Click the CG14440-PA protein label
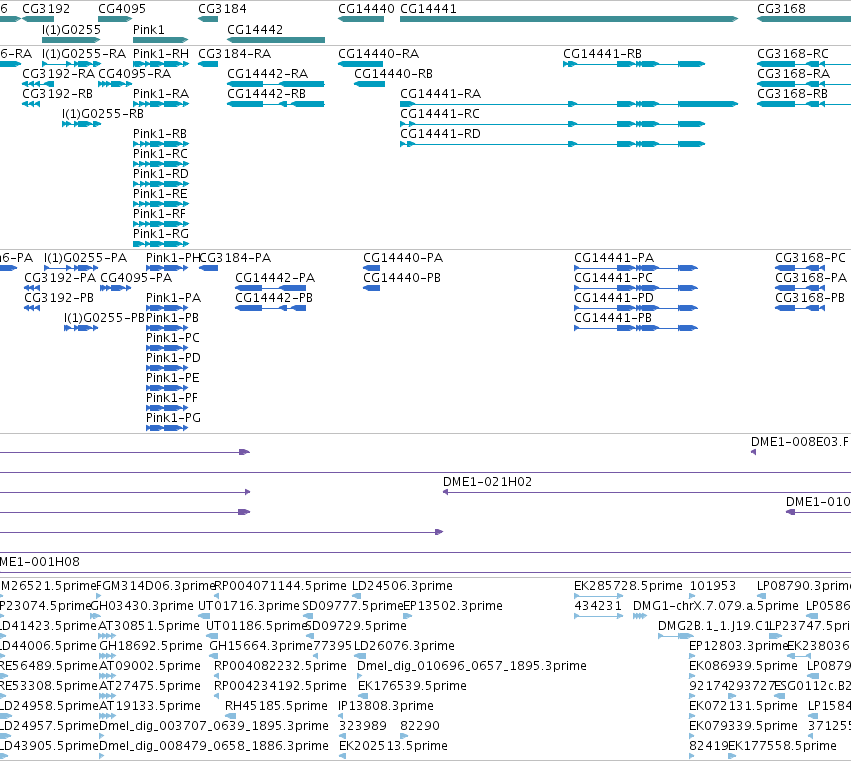 (x=403, y=258)
